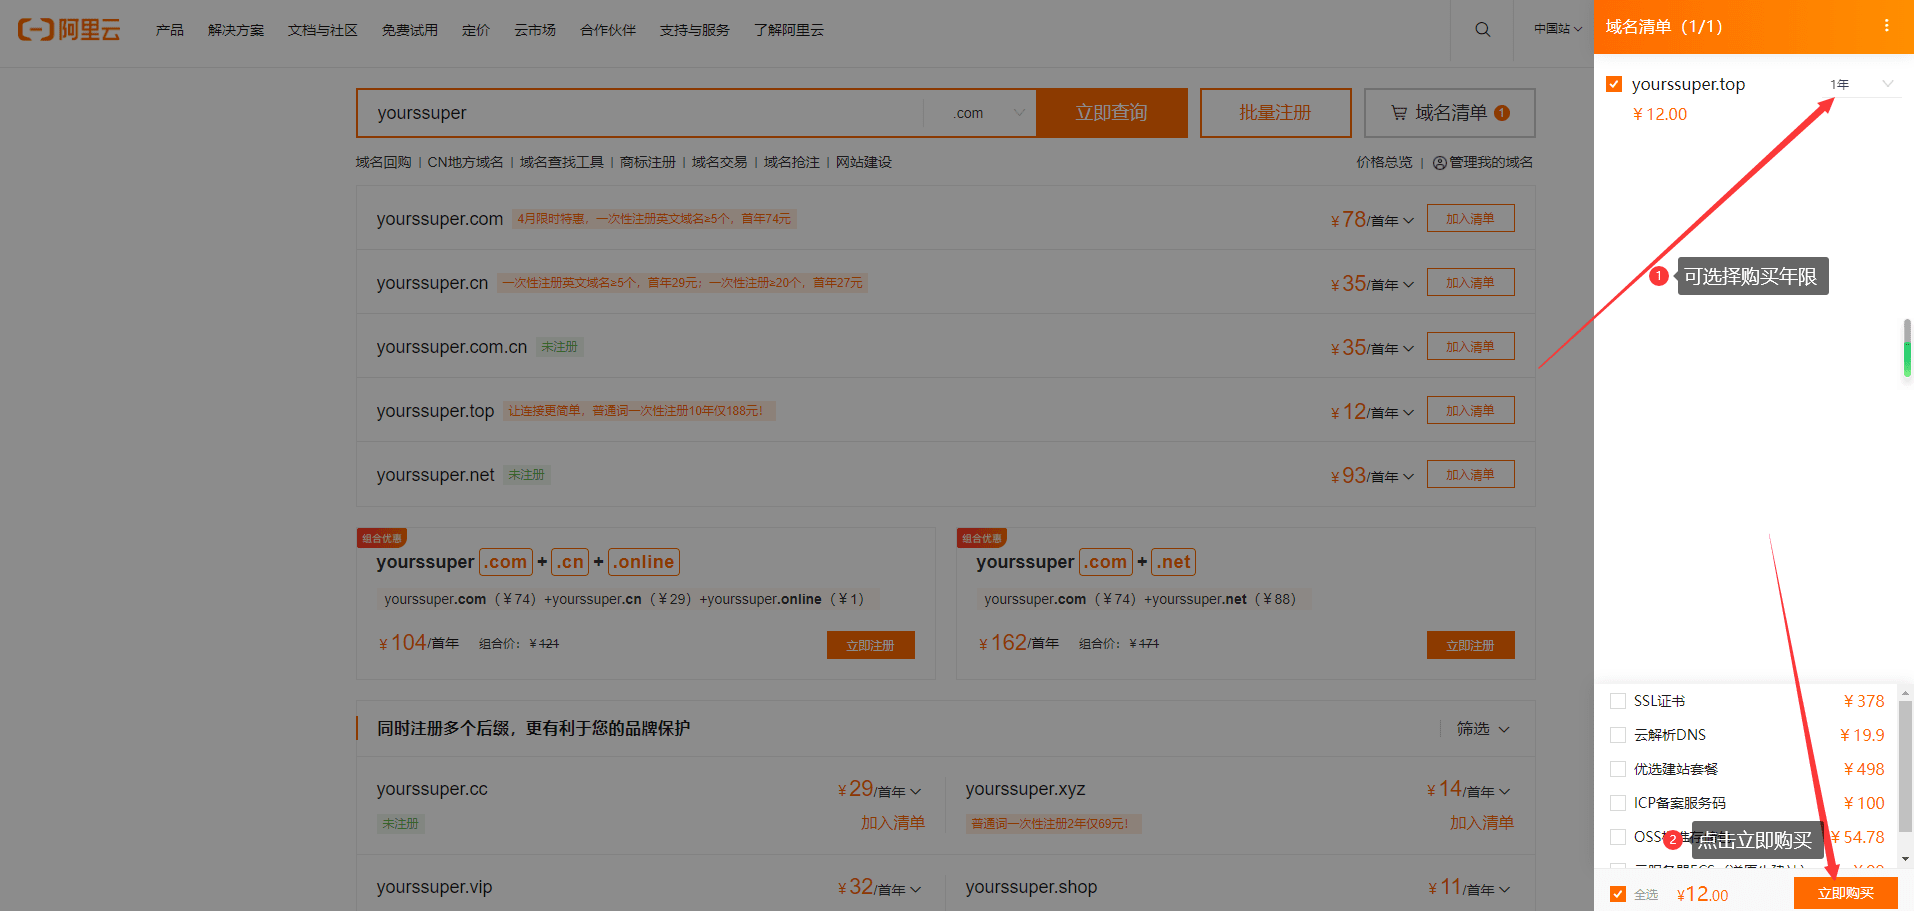Uncheck the yourssuper.top domain checkbox

coord(1614,84)
